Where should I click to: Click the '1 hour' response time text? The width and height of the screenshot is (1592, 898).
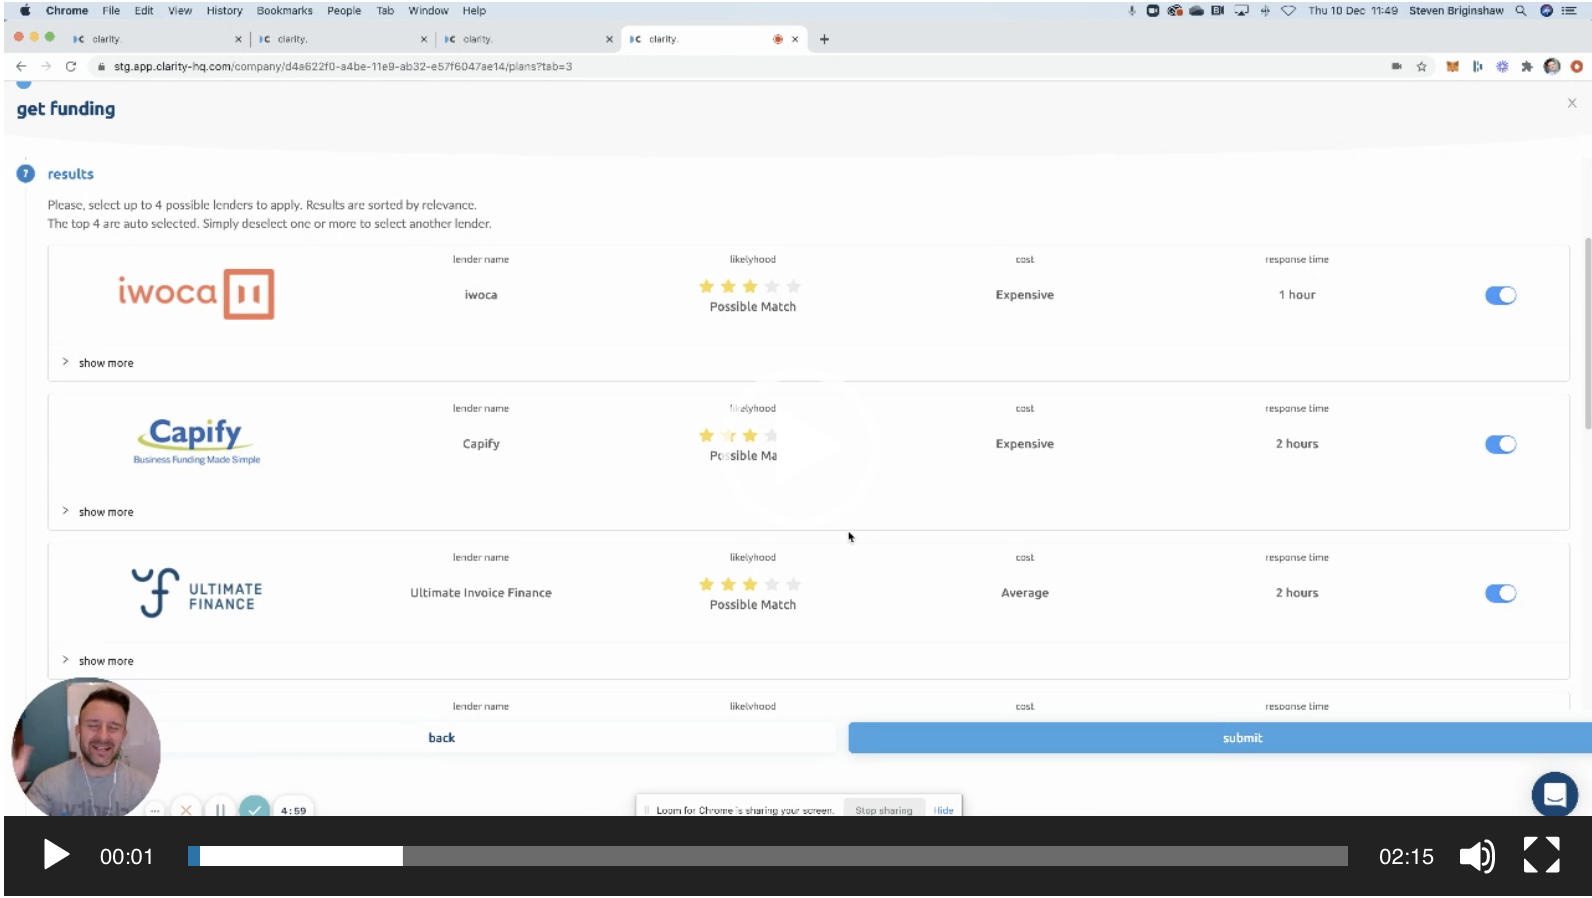(x=1296, y=295)
